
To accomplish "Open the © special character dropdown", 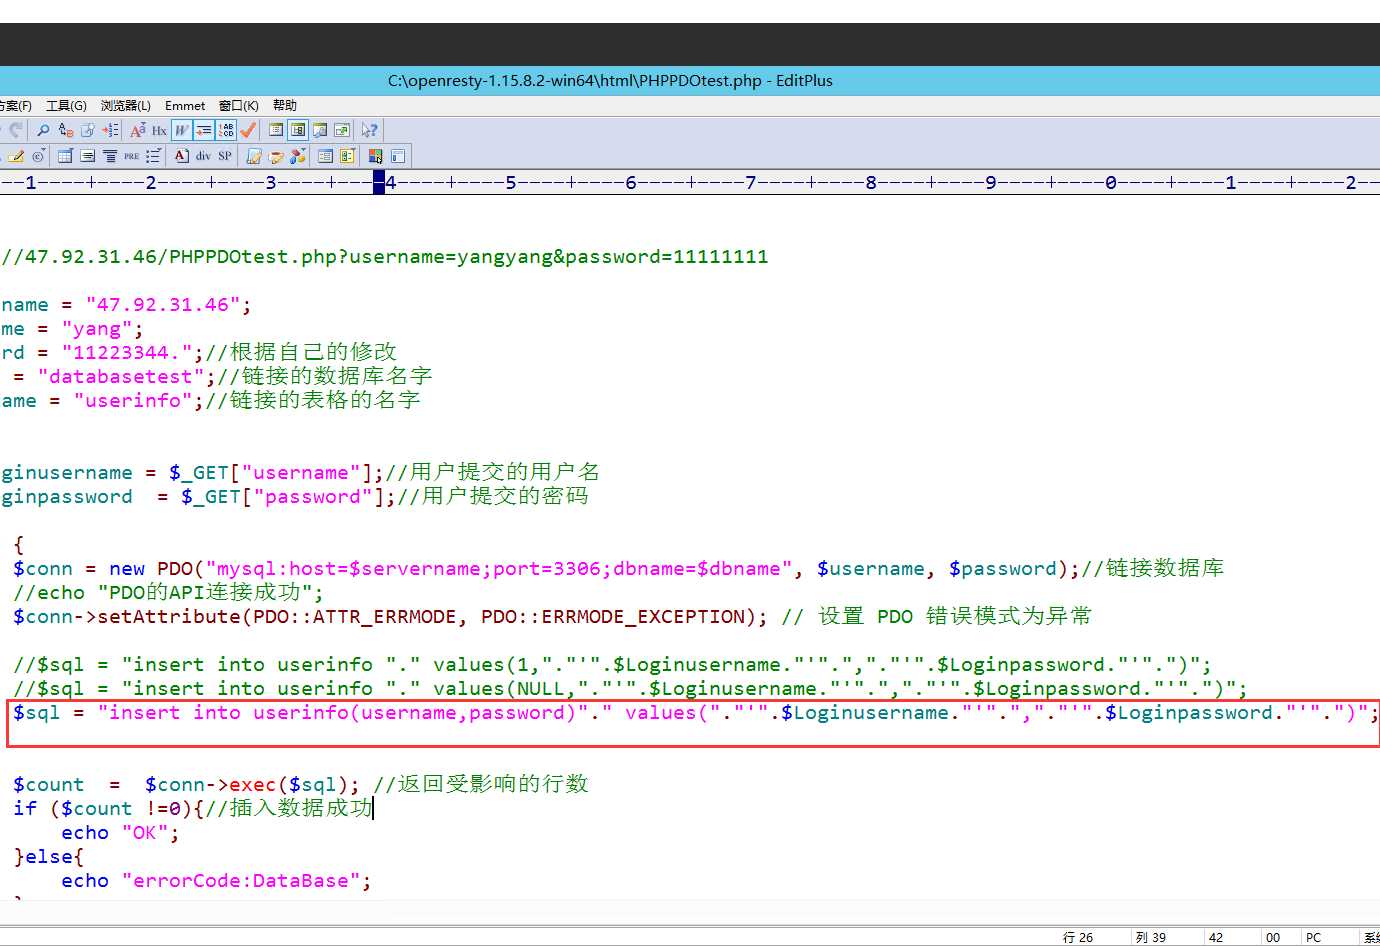I will (x=38, y=156).
